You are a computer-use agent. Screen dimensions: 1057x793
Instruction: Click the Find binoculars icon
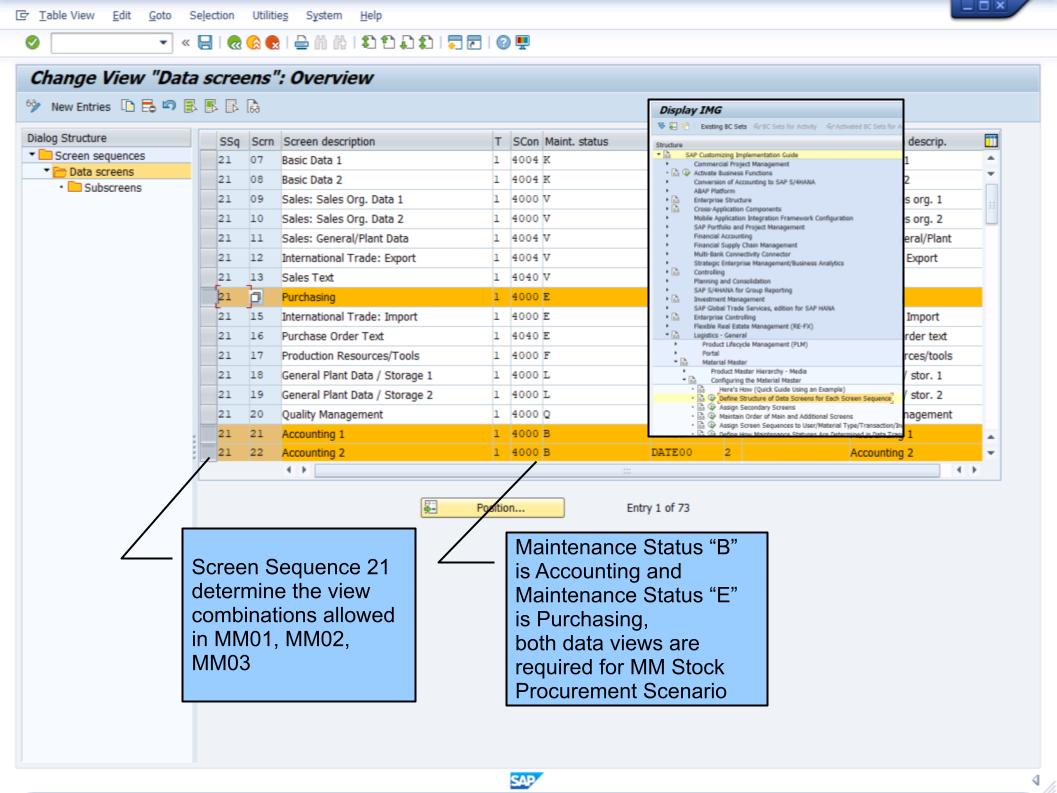[321, 42]
